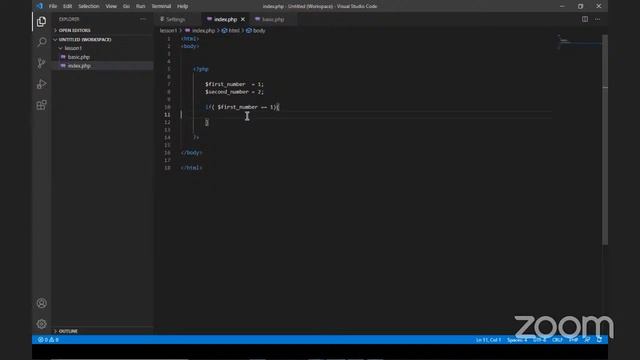Open Run and Debug view
Image resolution: width=640 pixels, height=360 pixels.
[x=41, y=84]
